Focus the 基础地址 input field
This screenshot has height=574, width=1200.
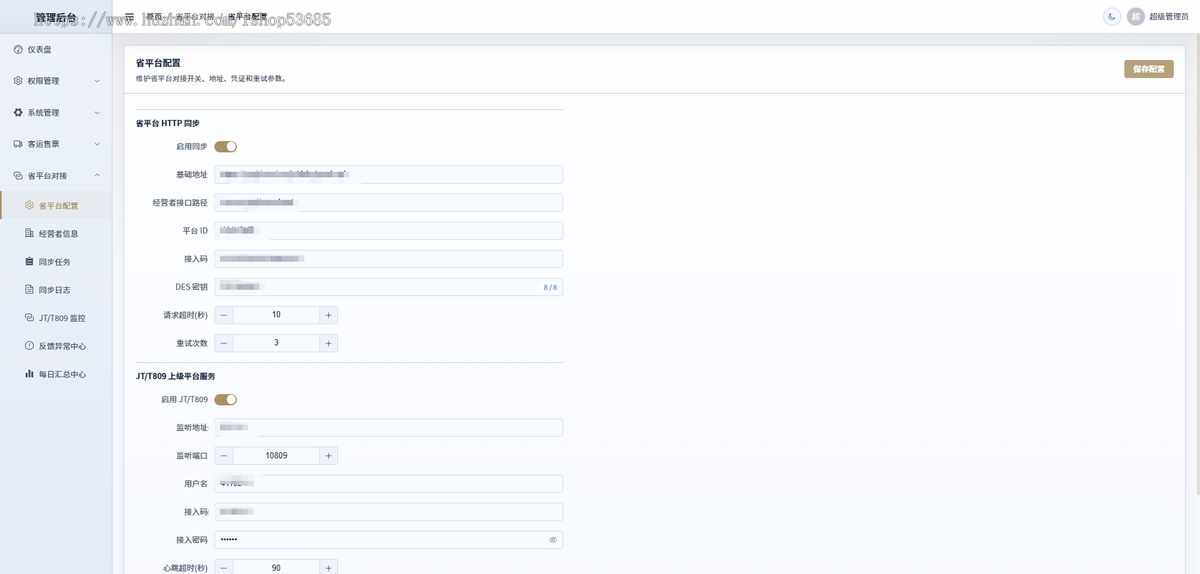pyautogui.click(x=389, y=175)
